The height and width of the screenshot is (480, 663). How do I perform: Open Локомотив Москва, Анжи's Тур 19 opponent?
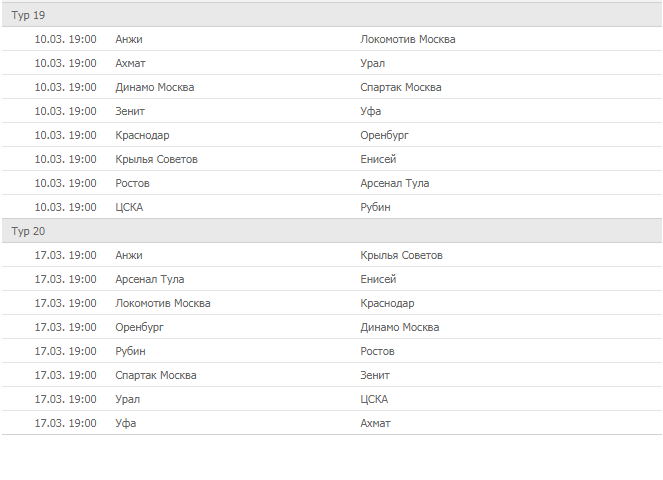[x=408, y=39]
